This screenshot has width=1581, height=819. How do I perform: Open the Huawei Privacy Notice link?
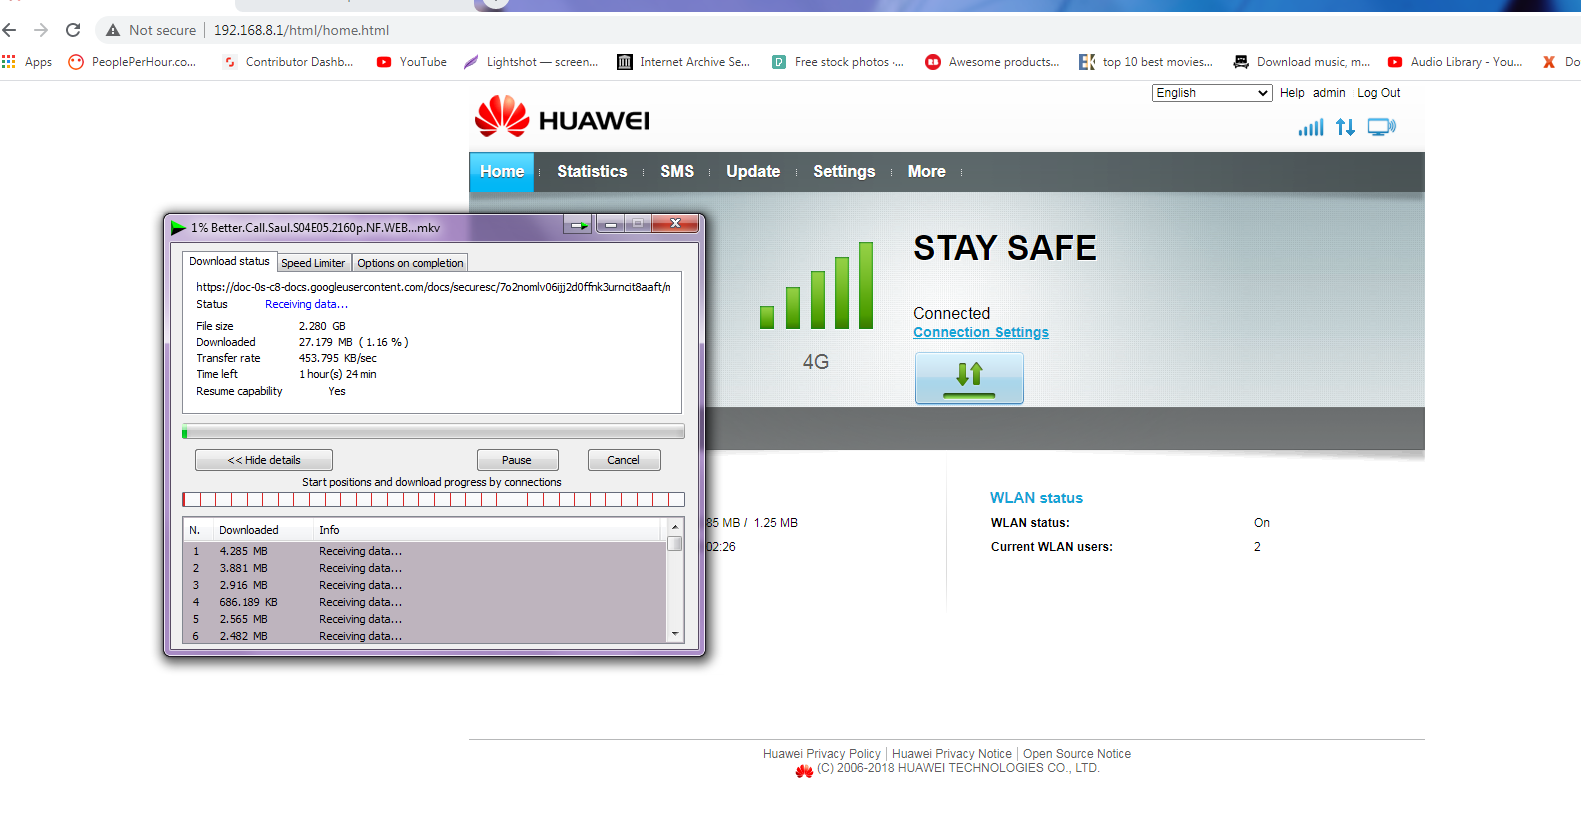(x=952, y=754)
